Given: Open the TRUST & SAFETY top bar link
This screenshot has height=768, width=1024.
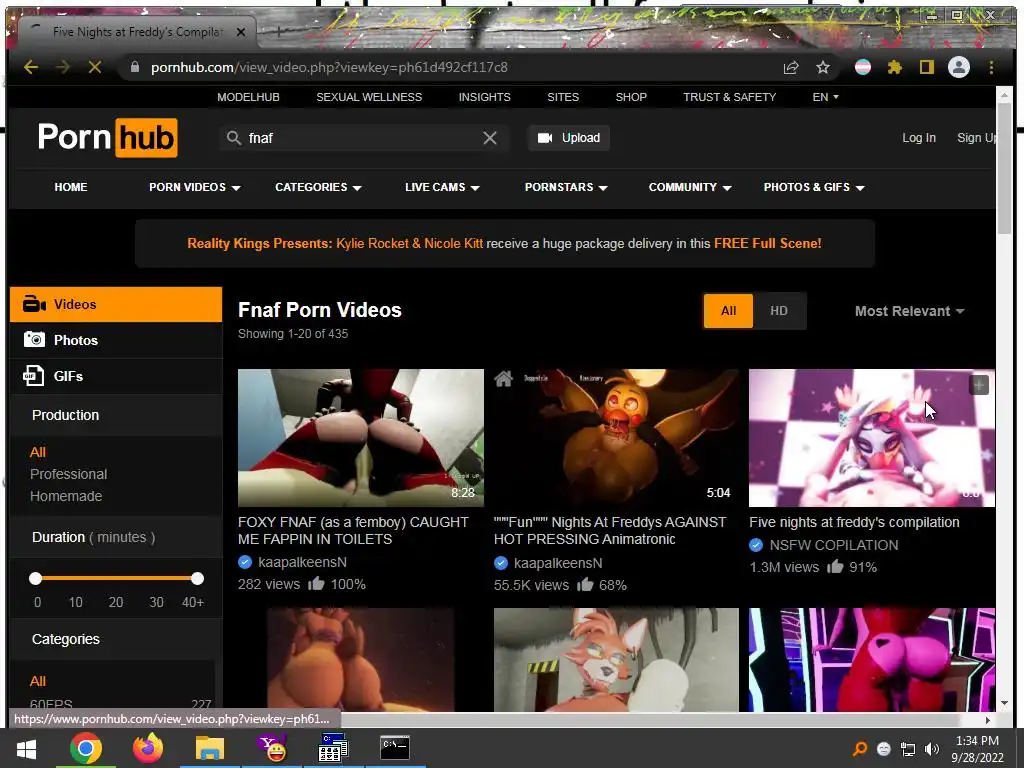Looking at the screenshot, I should pyautogui.click(x=729, y=97).
